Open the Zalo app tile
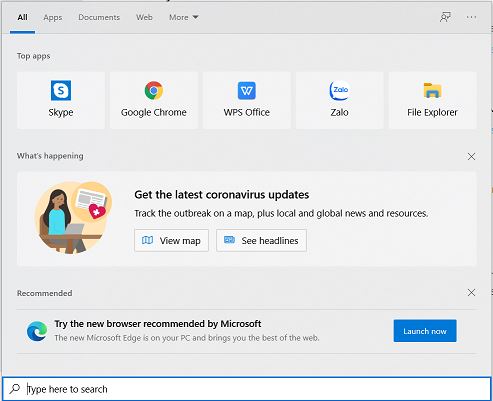This screenshot has height=401, width=493. pos(339,100)
